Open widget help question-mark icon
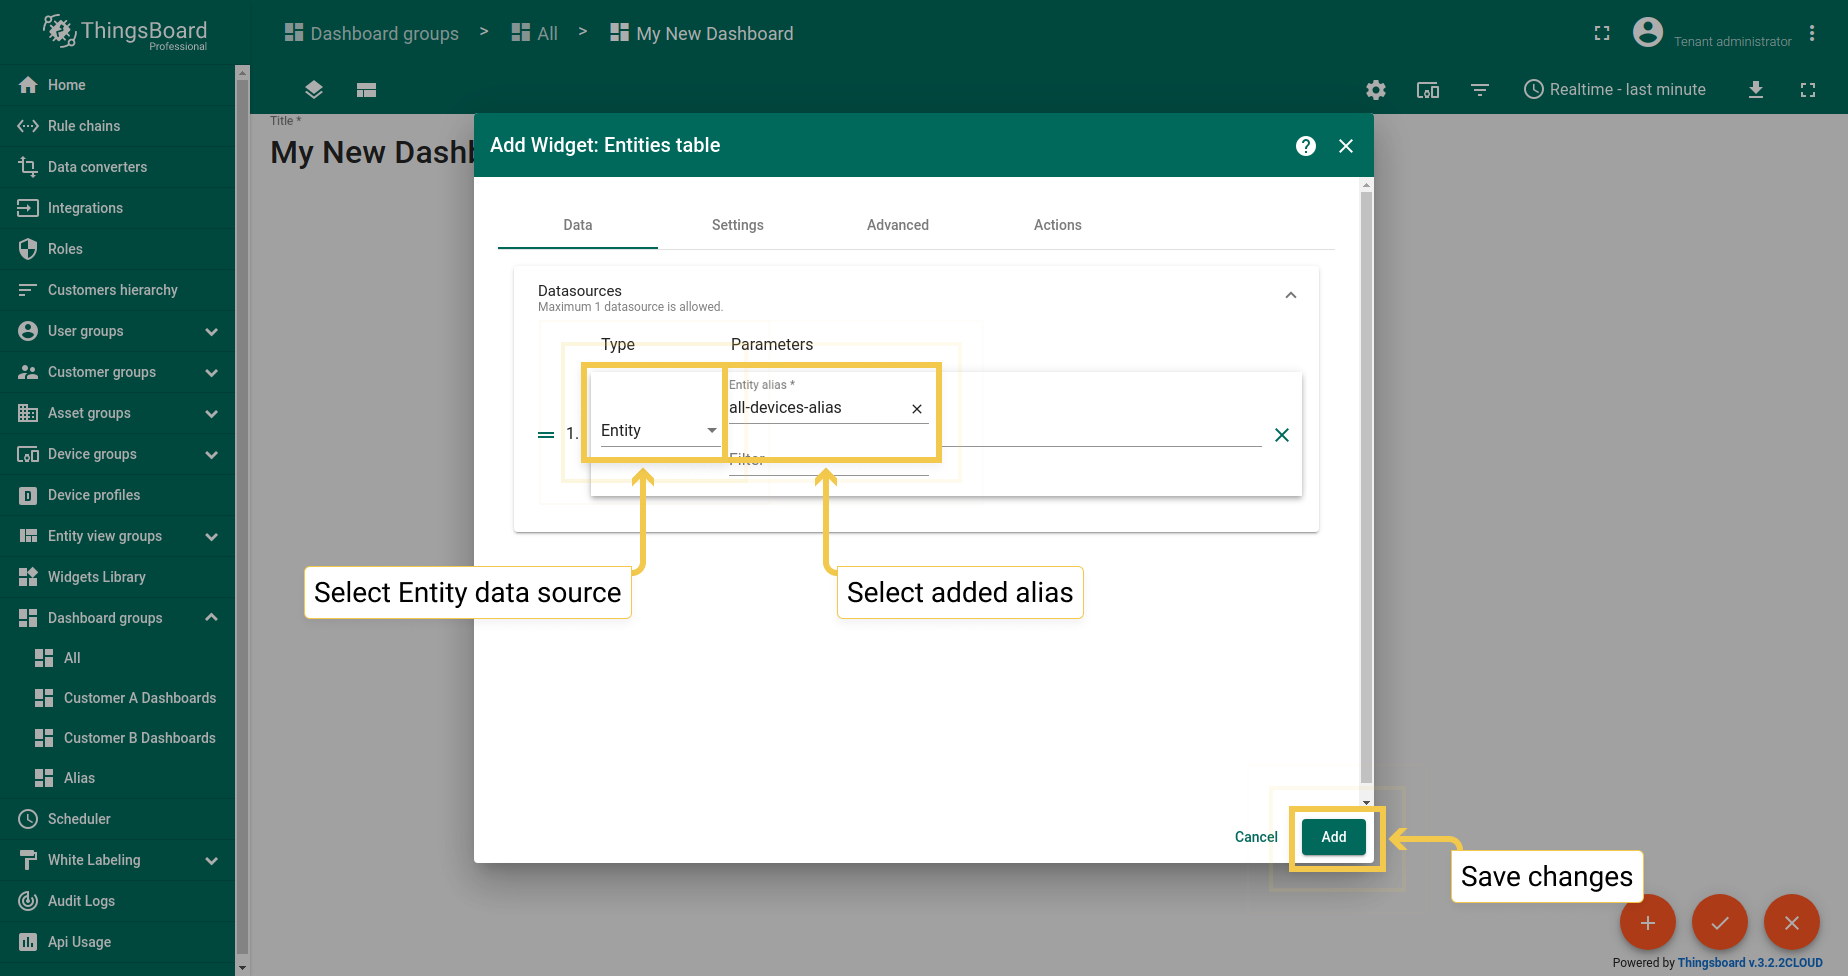 [x=1306, y=146]
